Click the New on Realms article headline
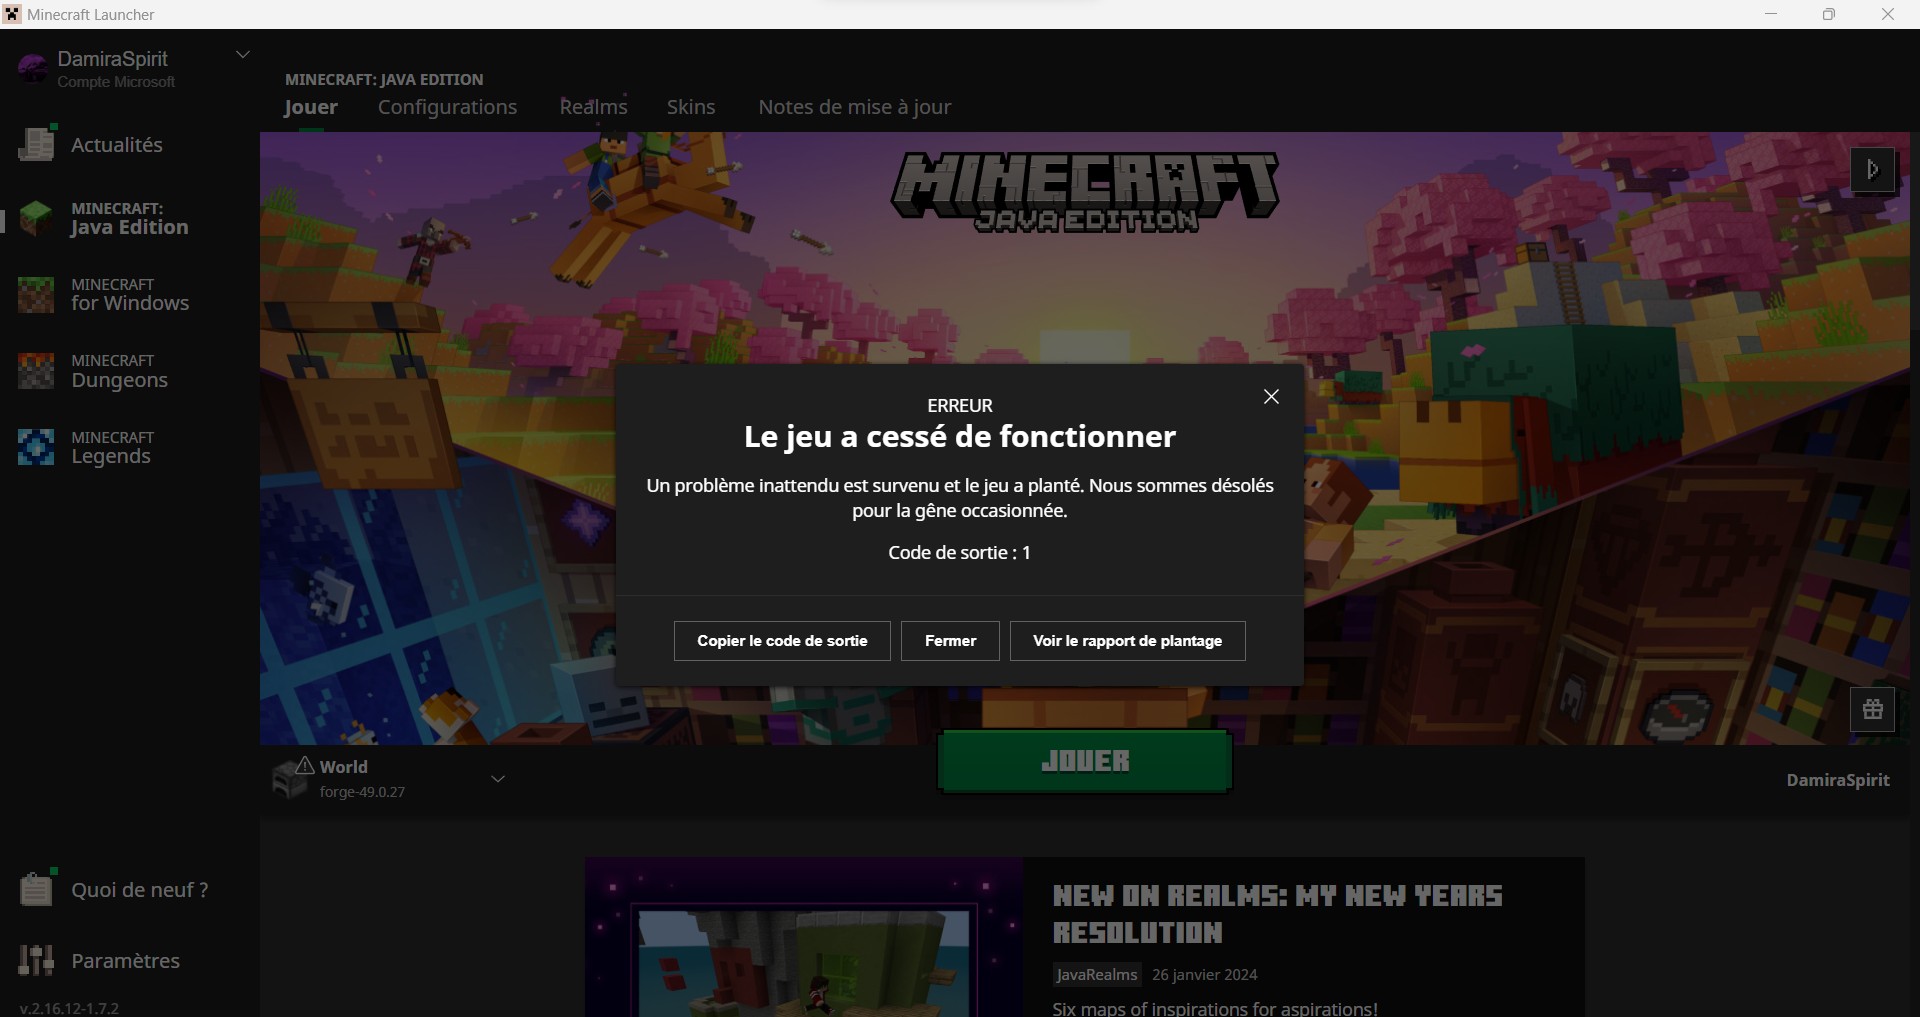The height and width of the screenshot is (1017, 1920). [x=1277, y=914]
